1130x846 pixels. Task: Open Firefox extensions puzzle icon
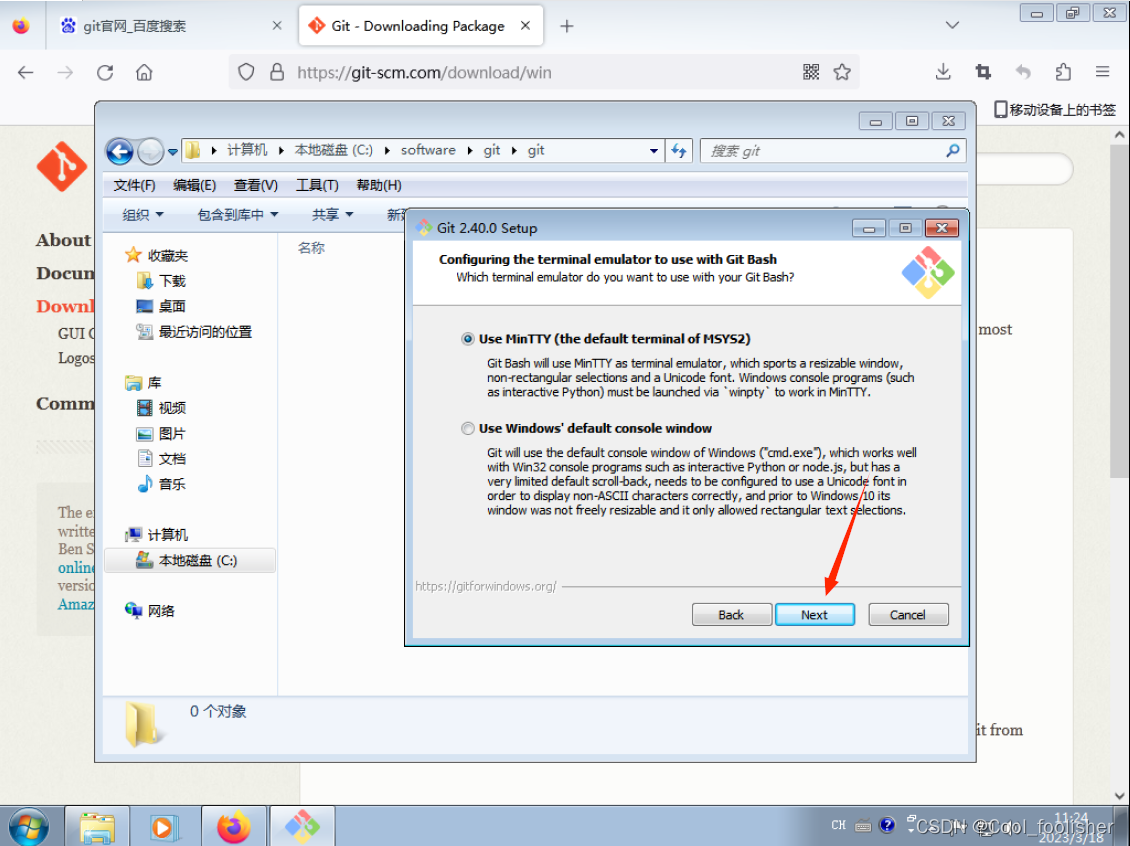click(x=1063, y=72)
